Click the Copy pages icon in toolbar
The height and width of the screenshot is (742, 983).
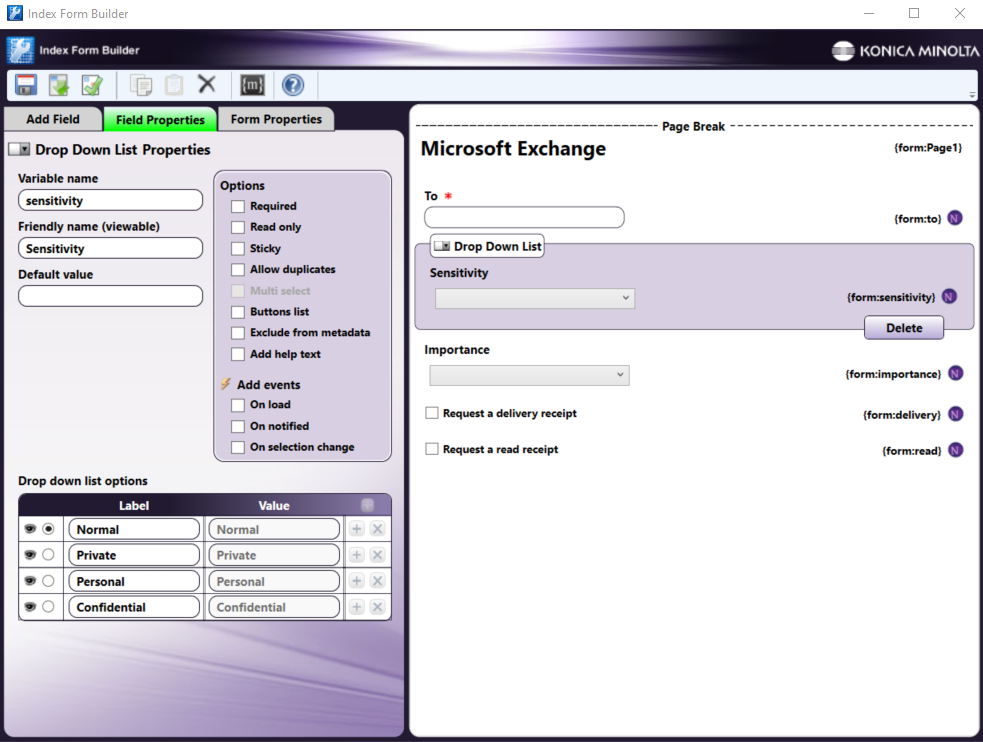coord(140,85)
